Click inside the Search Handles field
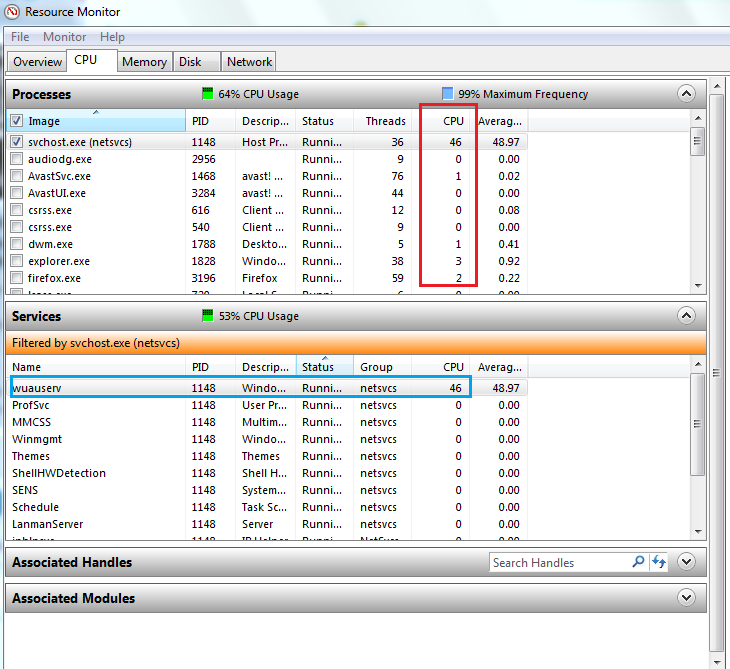This screenshot has width=730, height=669. pyautogui.click(x=560, y=562)
